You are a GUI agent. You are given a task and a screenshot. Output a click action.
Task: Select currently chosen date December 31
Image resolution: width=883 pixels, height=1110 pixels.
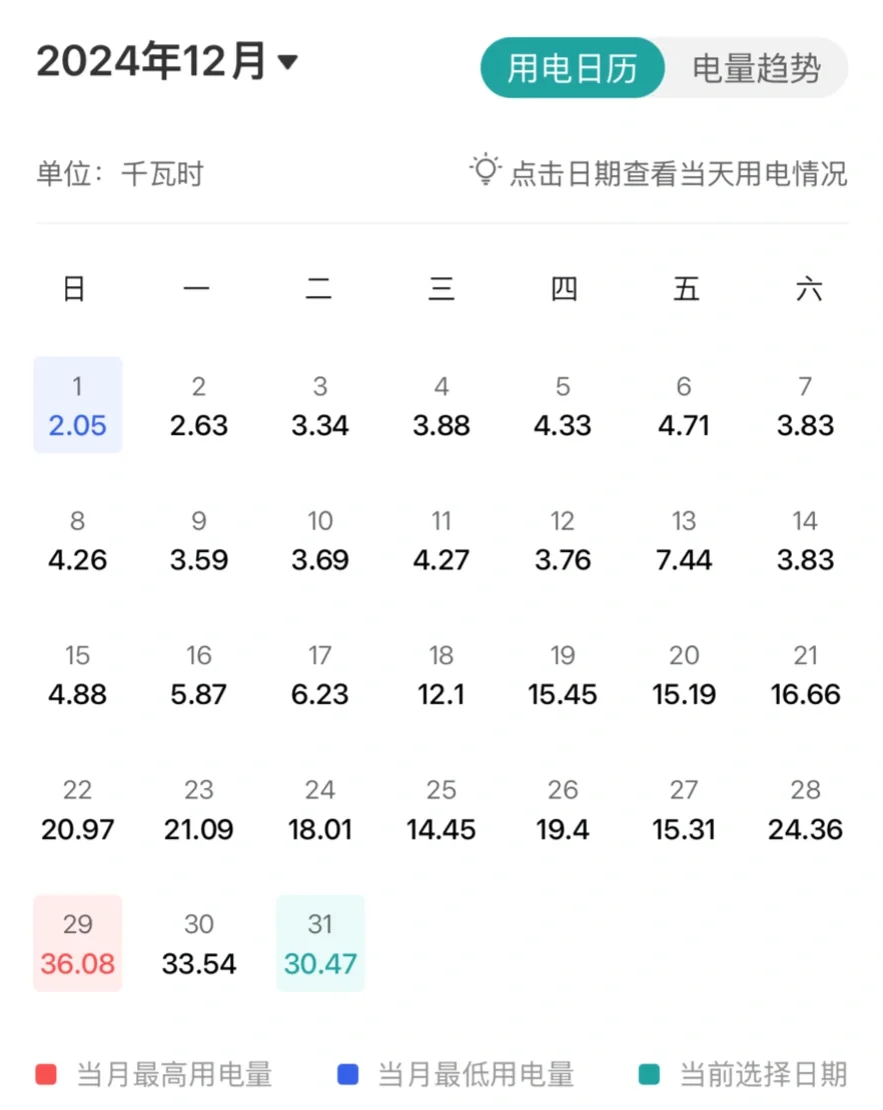pos(320,942)
